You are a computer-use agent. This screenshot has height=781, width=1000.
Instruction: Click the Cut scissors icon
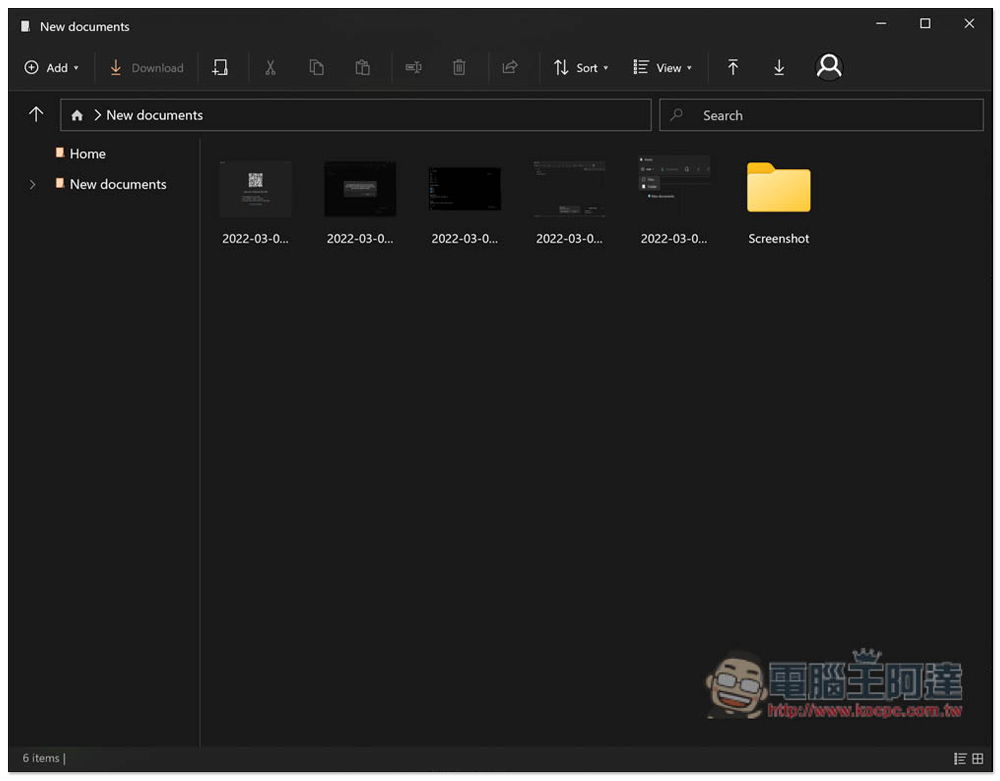tap(270, 68)
